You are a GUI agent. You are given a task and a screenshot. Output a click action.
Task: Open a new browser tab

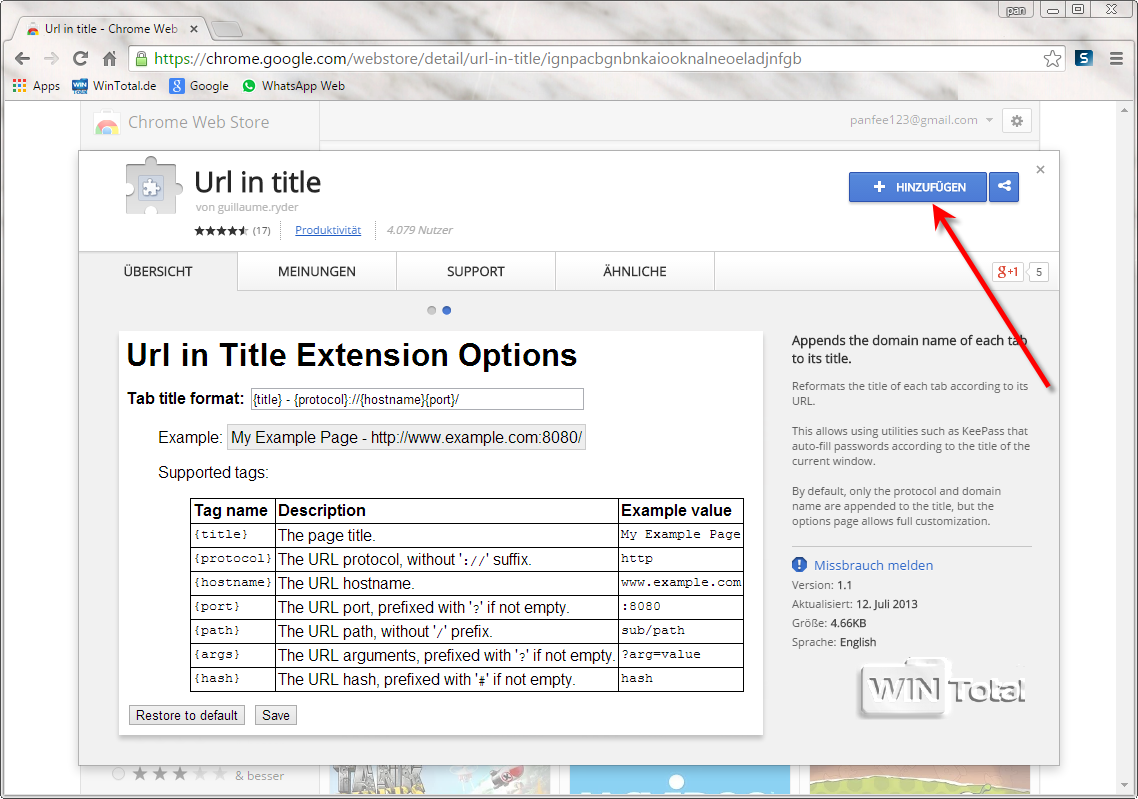227,29
